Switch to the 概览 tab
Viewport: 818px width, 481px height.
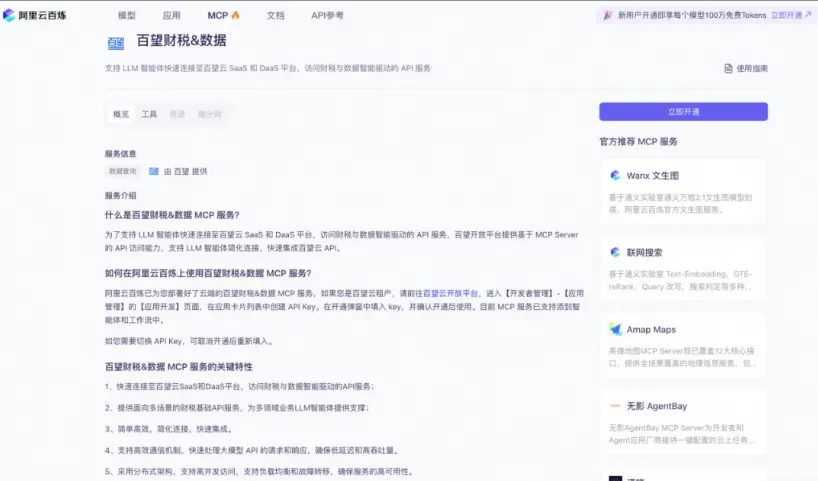click(x=121, y=114)
